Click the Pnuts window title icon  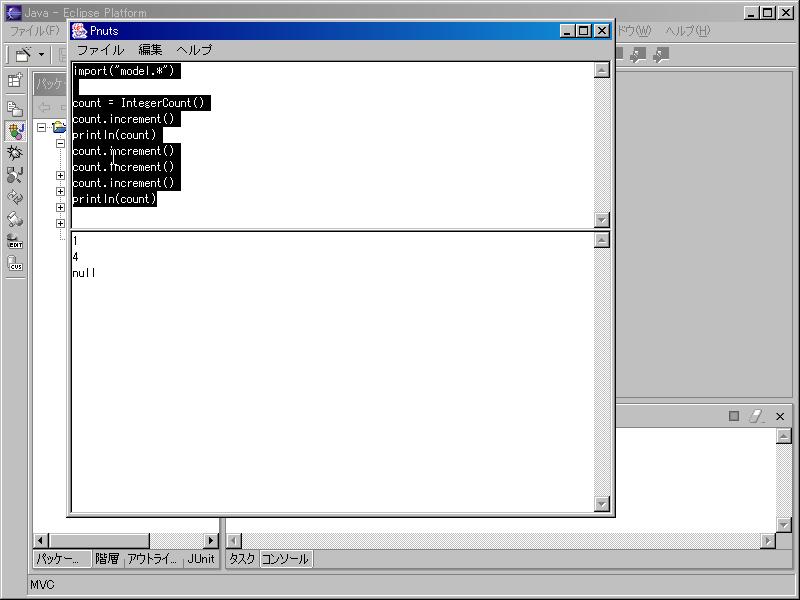(80, 31)
